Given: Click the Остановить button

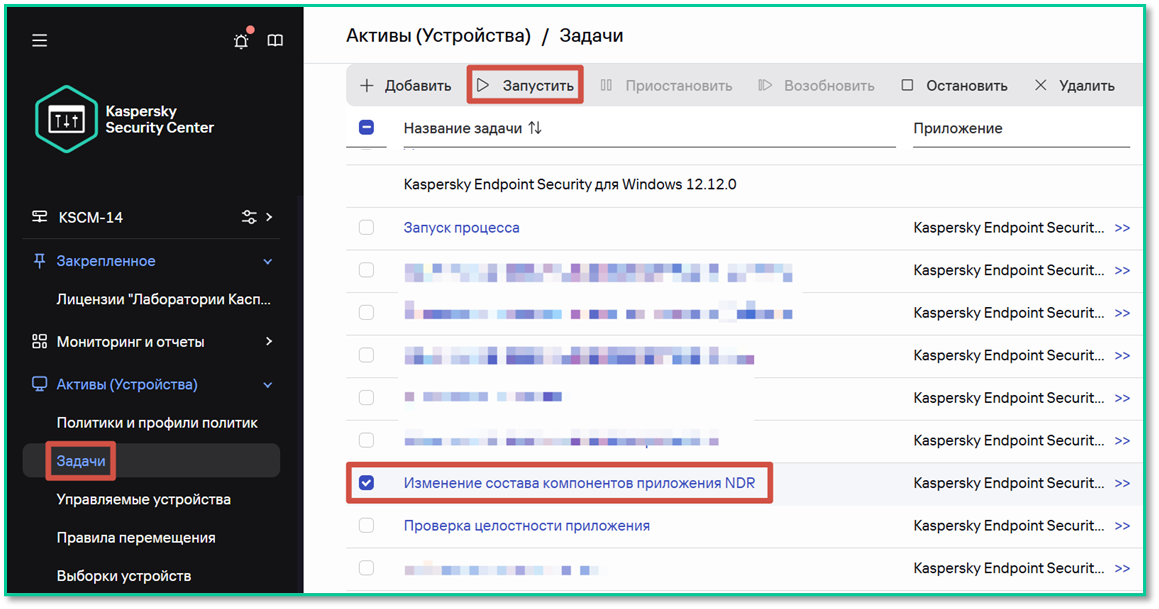Looking at the screenshot, I should (x=954, y=86).
